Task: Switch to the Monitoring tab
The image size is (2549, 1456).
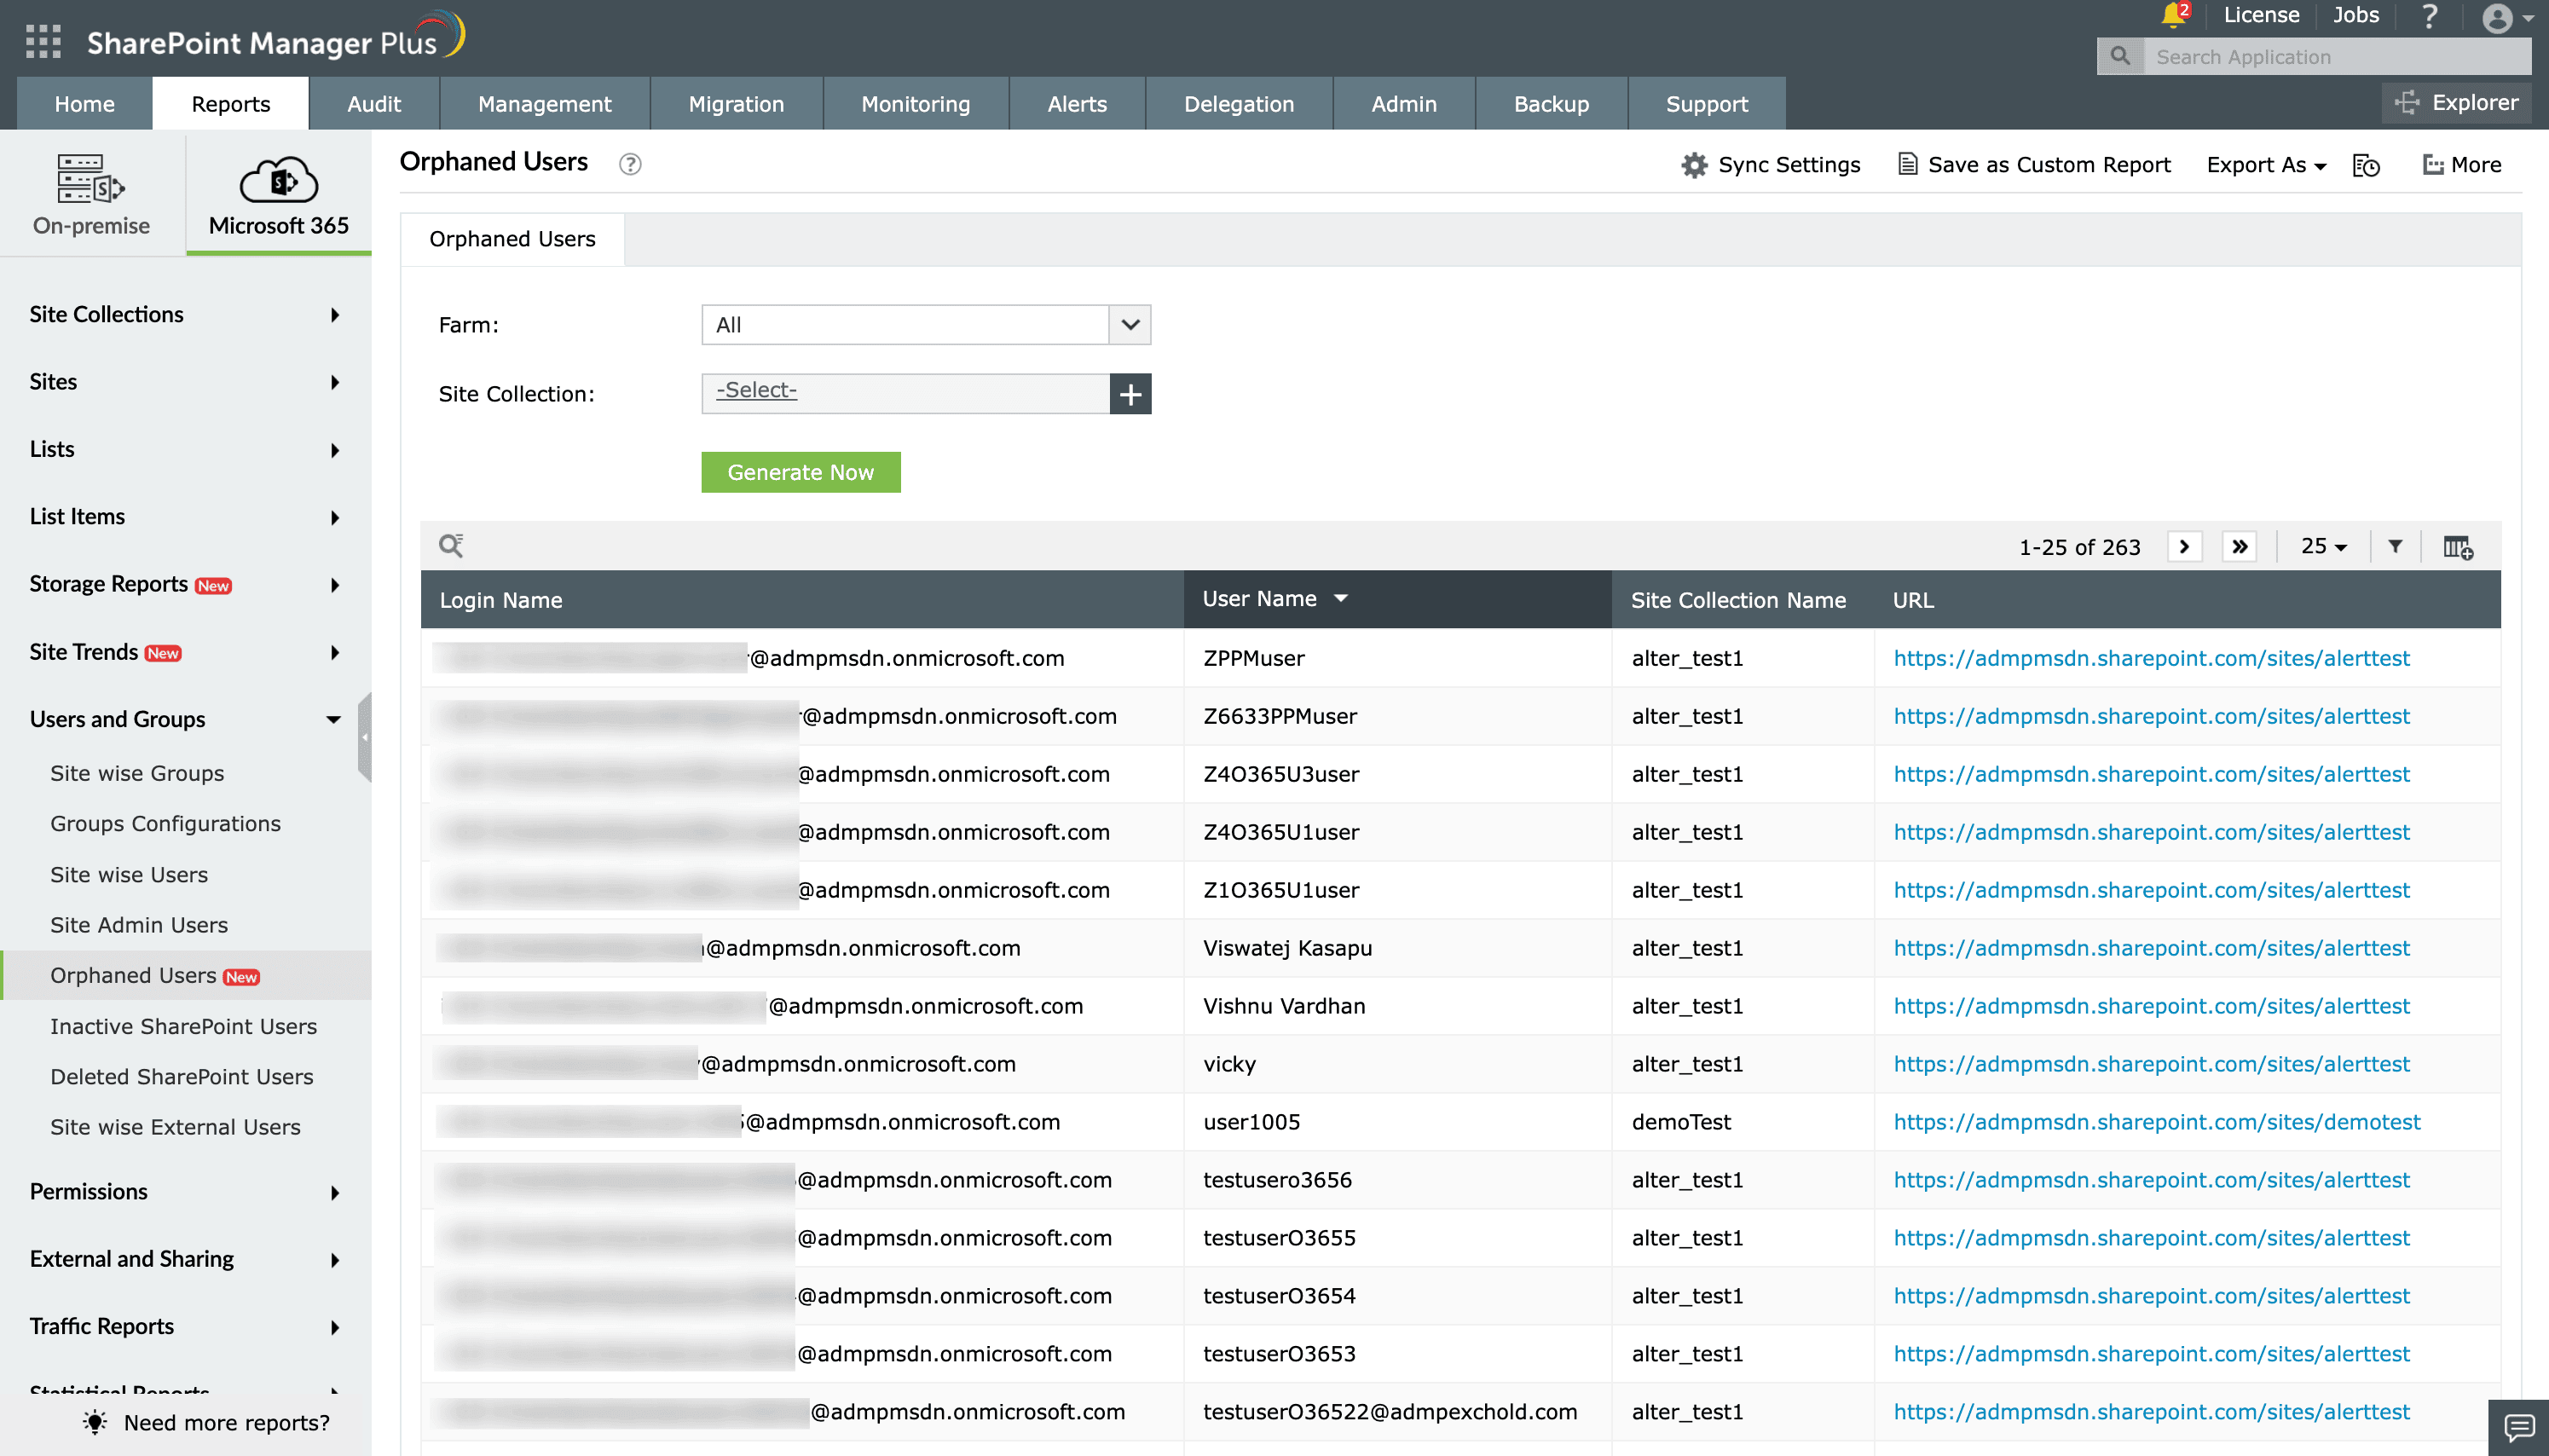Action: point(915,103)
